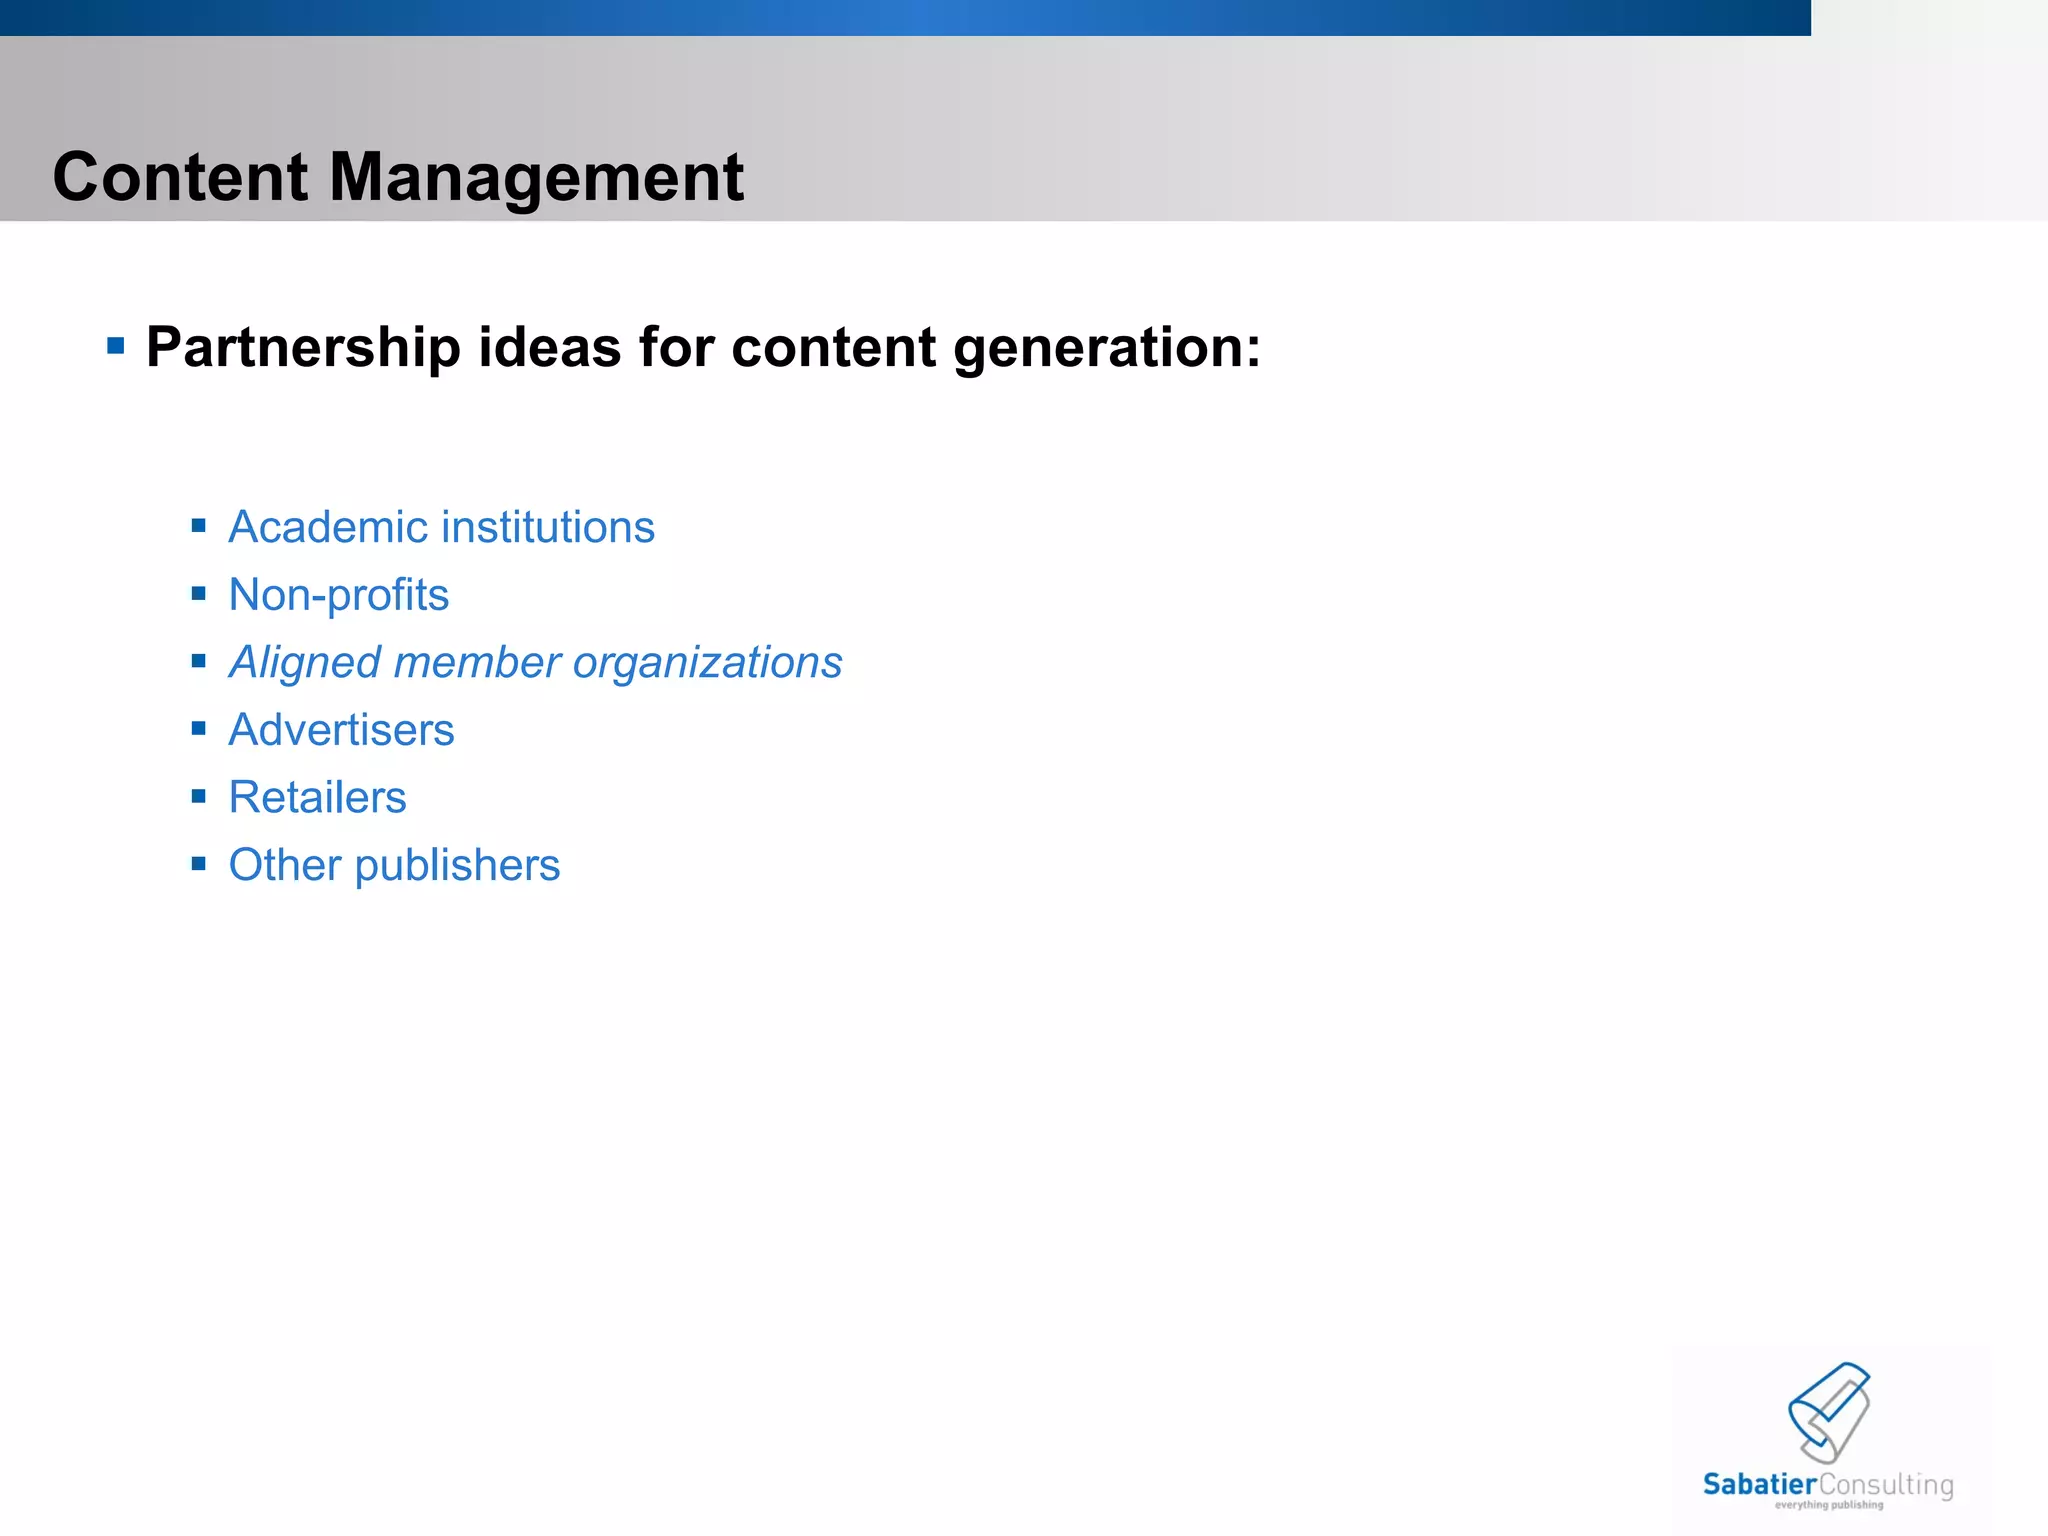Select 'Aligned member organizations' italic text
2048x1536 pixels.
pos(535,663)
